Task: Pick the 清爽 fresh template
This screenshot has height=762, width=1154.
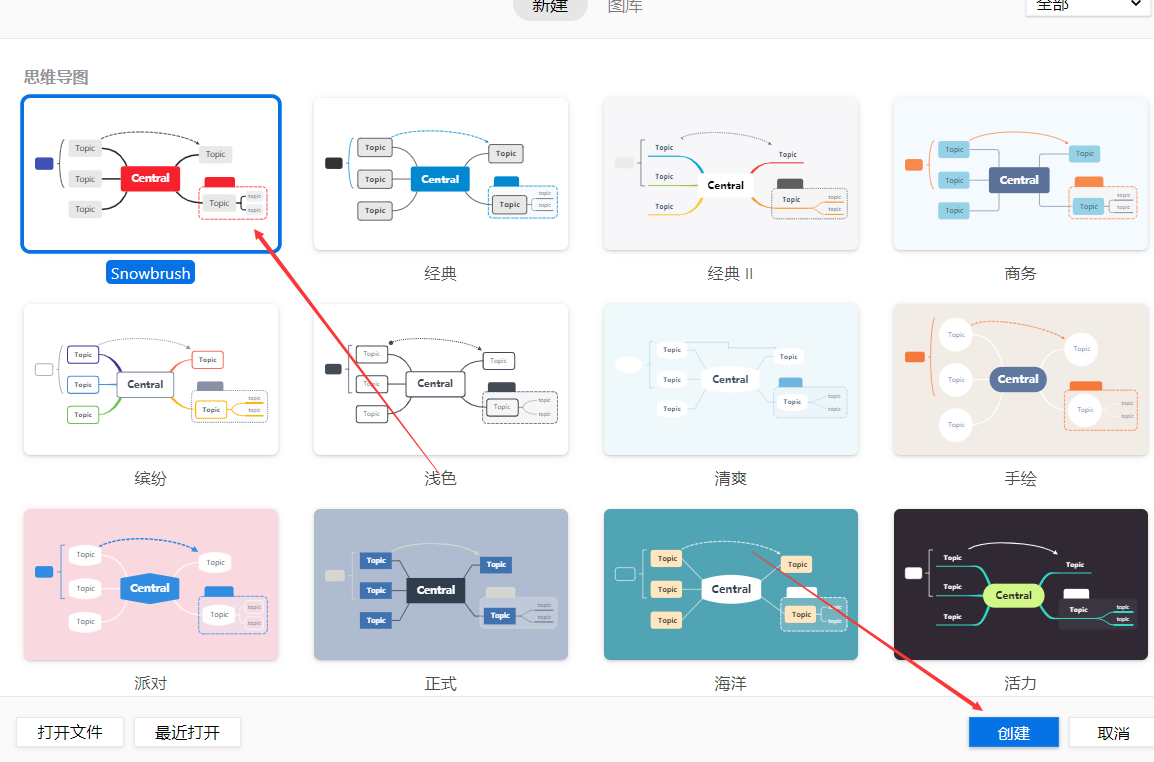Action: (730, 379)
